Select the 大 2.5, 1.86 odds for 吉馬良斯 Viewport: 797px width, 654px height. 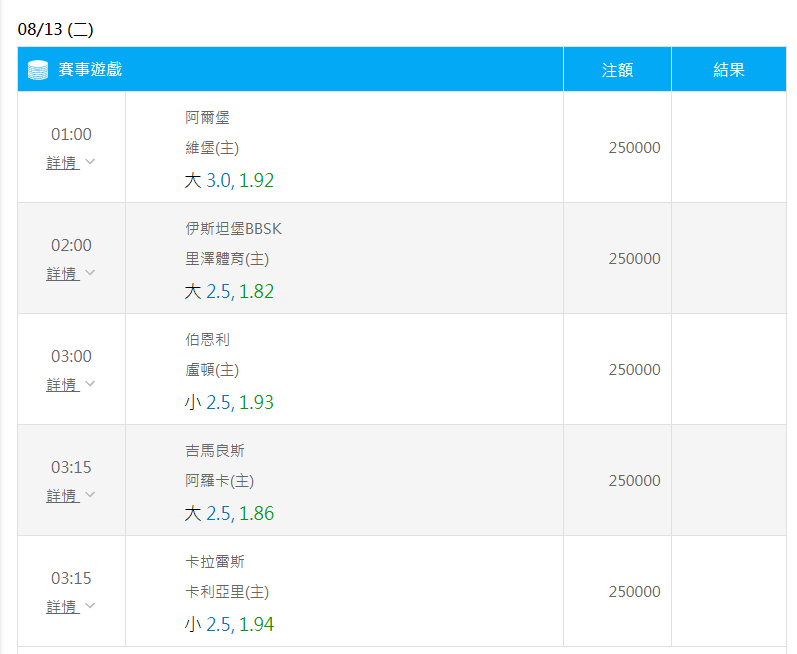[x=229, y=513]
